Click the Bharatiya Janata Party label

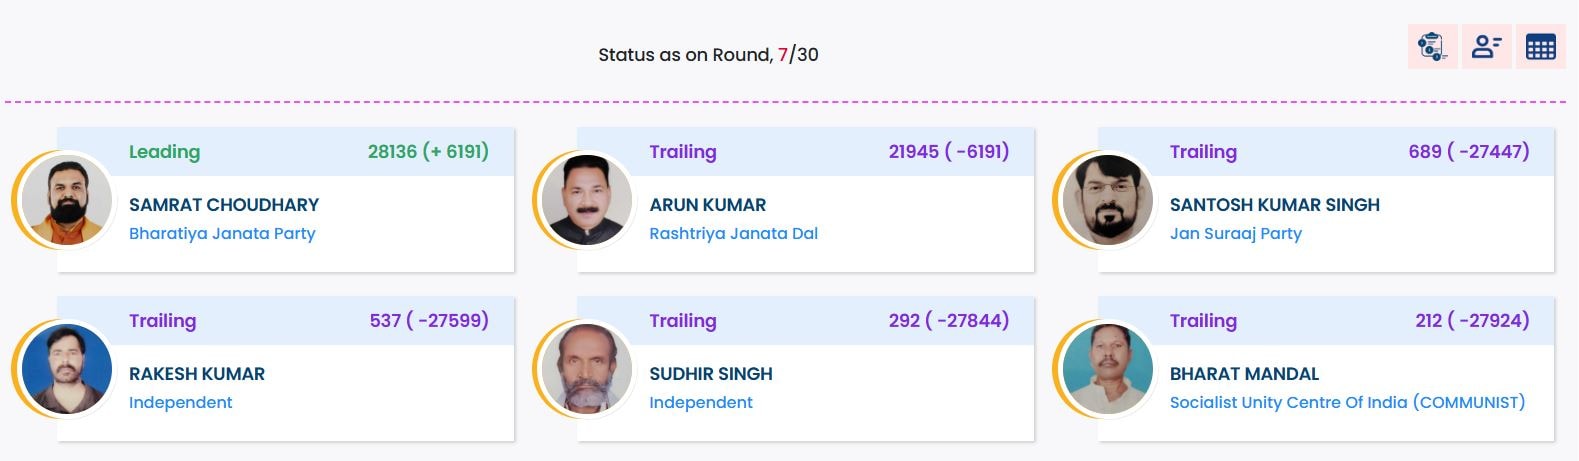coord(222,234)
